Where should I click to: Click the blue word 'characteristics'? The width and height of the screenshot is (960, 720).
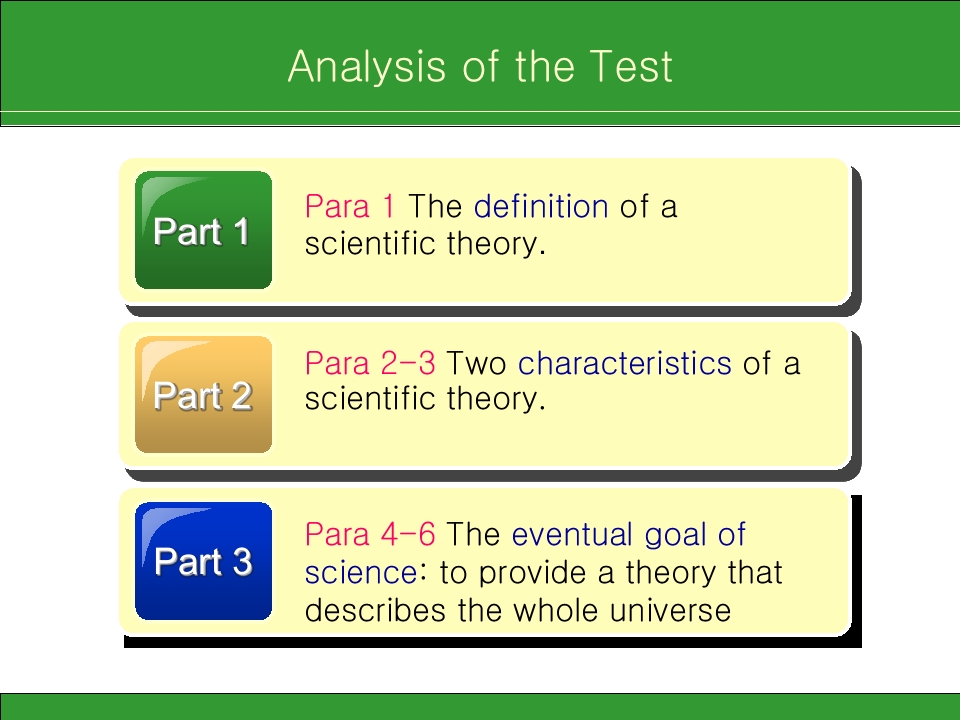[624, 363]
